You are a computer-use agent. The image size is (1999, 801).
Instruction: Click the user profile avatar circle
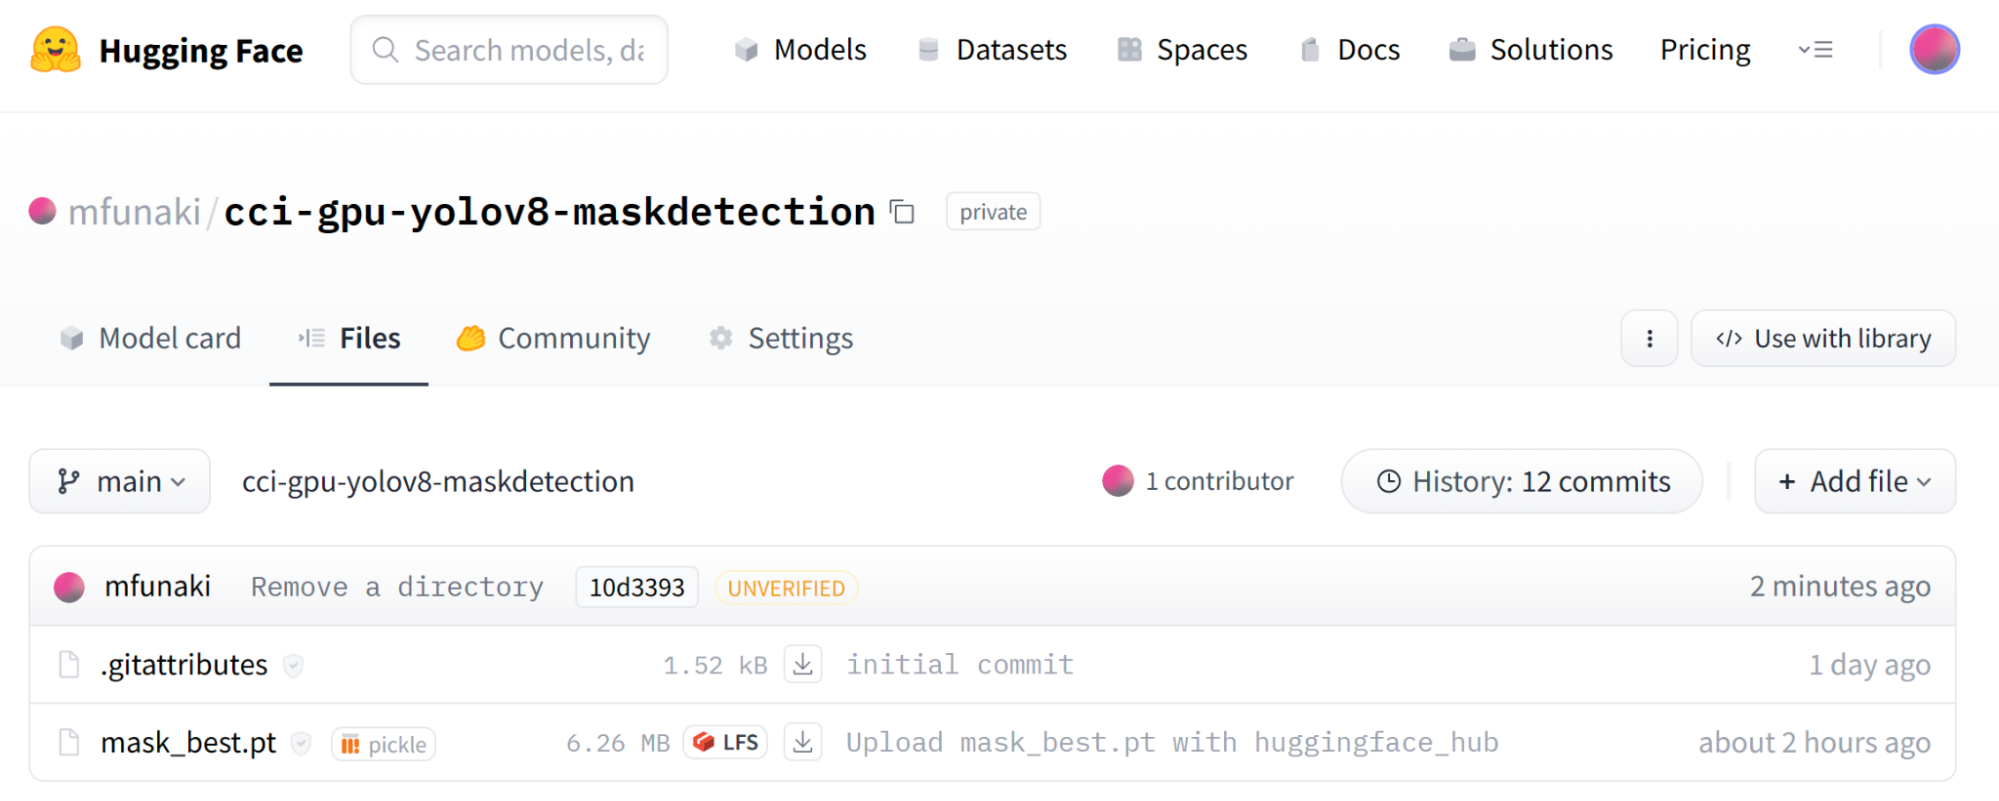click(x=1934, y=48)
